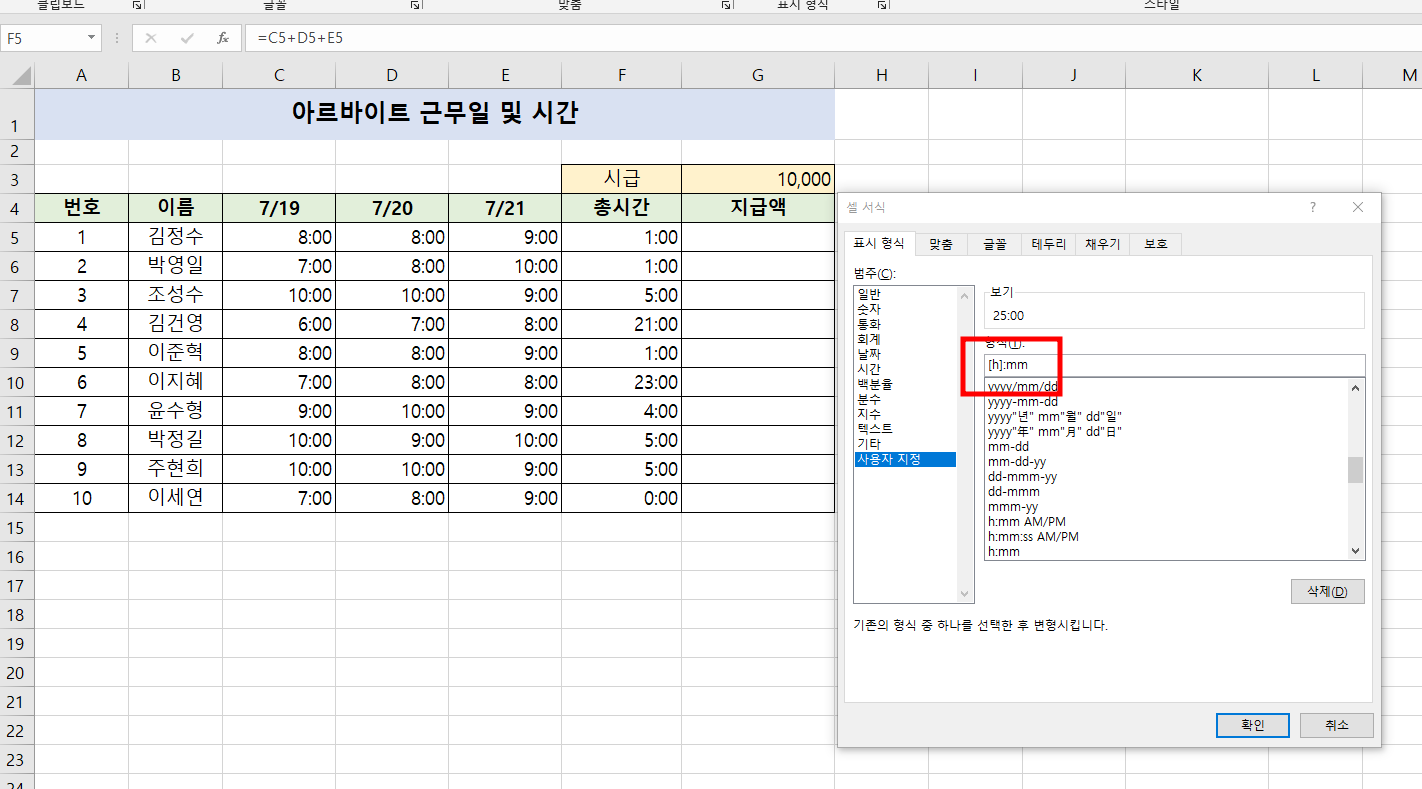1422x789 pixels.
Task: Click the 형식 input field with [h]:mm
Action: [x=1174, y=365]
